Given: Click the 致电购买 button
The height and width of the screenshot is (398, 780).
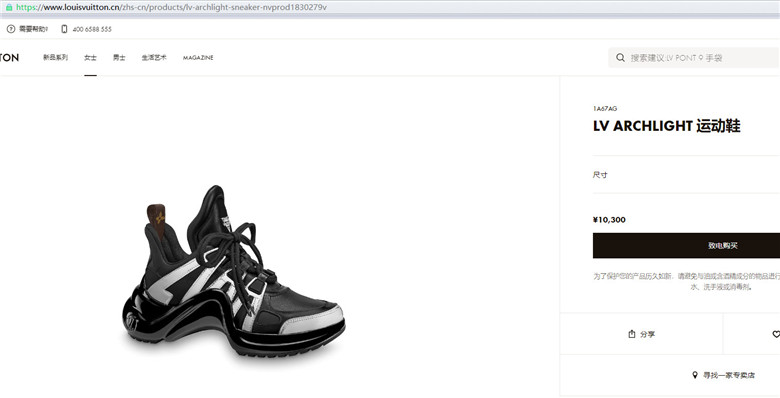Looking at the screenshot, I should [x=686, y=245].
